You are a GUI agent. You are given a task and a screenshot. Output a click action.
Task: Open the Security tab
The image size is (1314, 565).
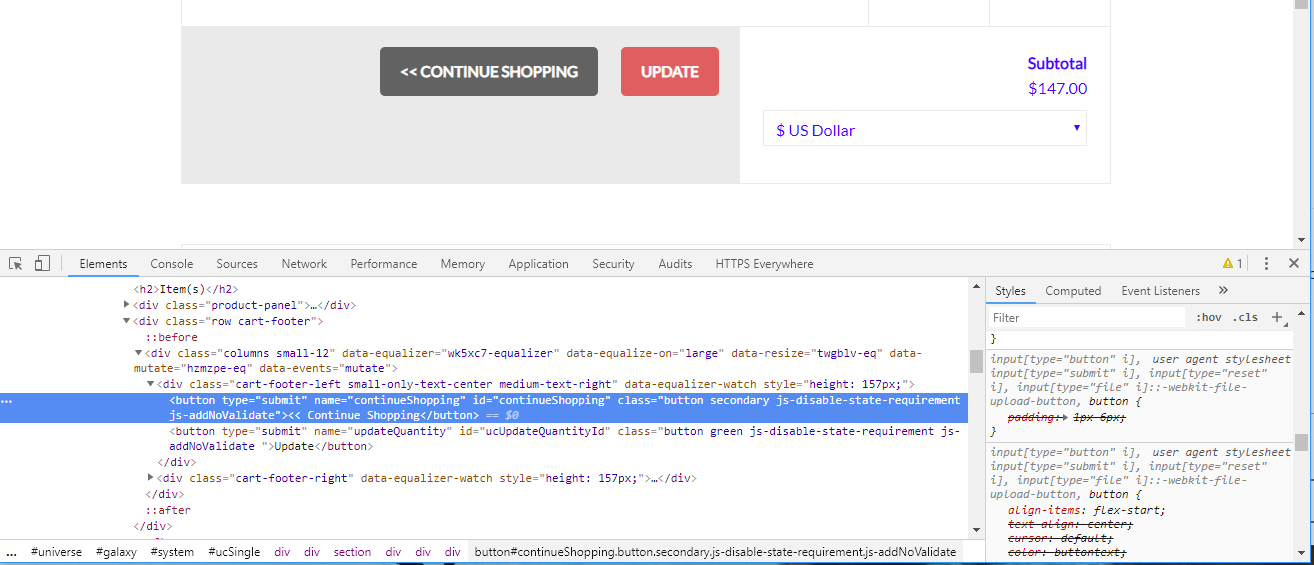[613, 264]
